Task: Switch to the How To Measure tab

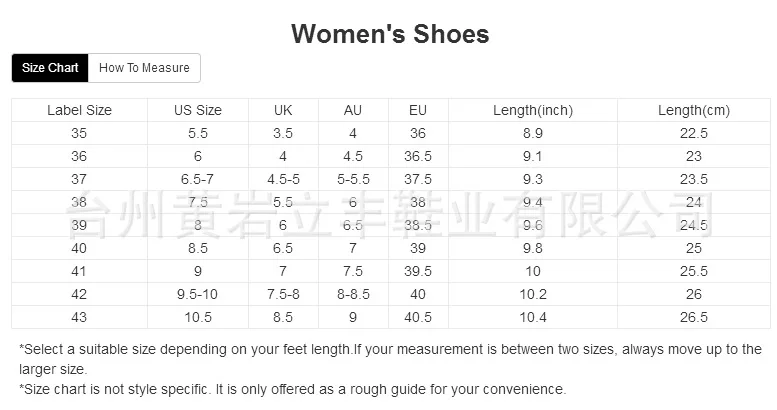Action: [x=144, y=68]
